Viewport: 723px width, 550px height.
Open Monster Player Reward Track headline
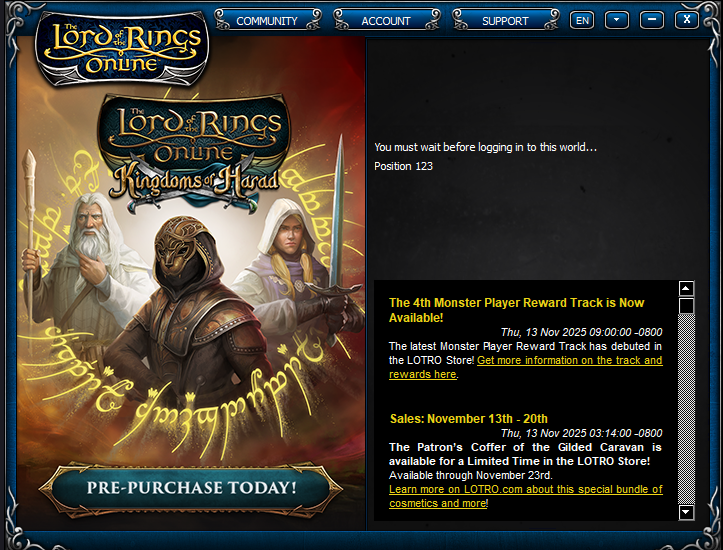tap(516, 310)
